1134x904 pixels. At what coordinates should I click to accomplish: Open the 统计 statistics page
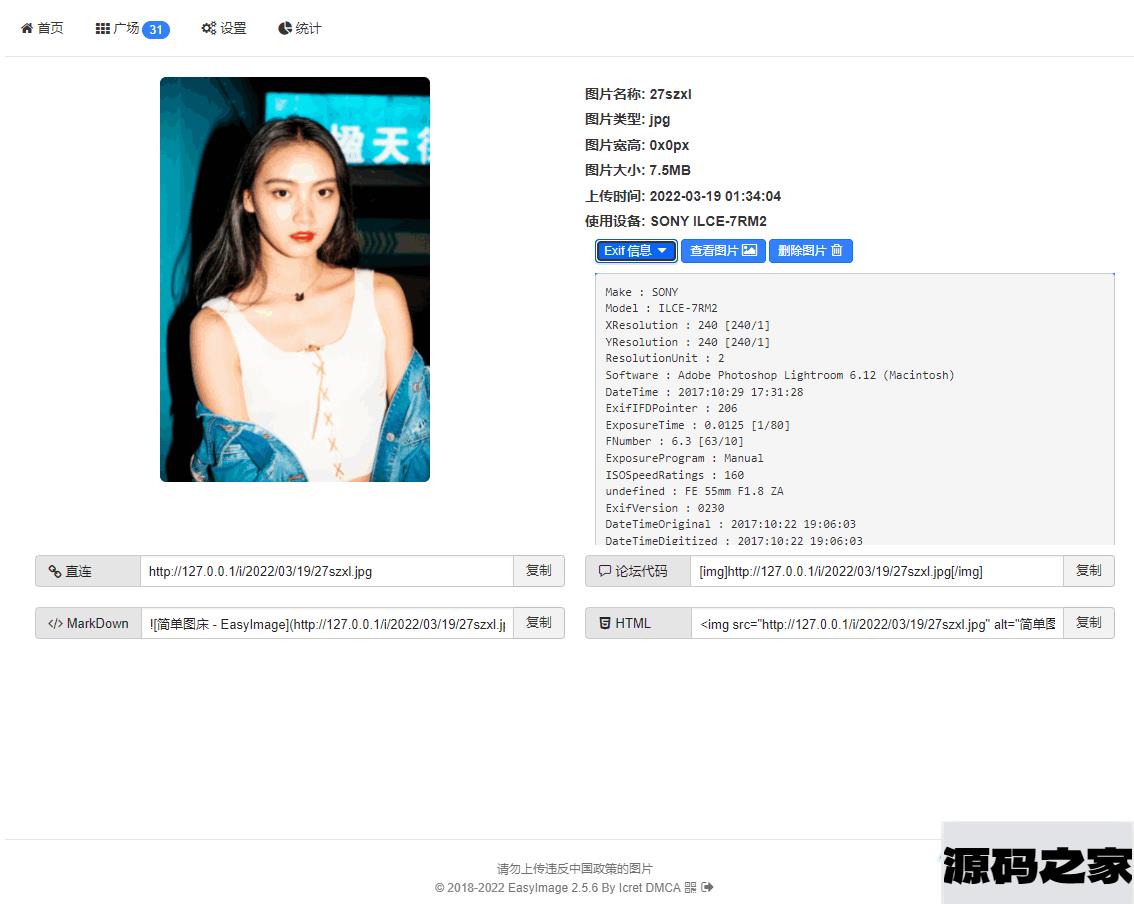[x=300, y=29]
